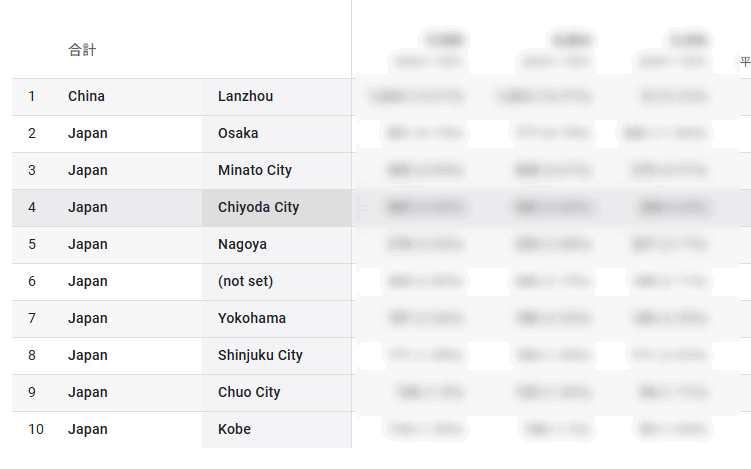
Task: Click the Minato City cell
Action: 255,171
